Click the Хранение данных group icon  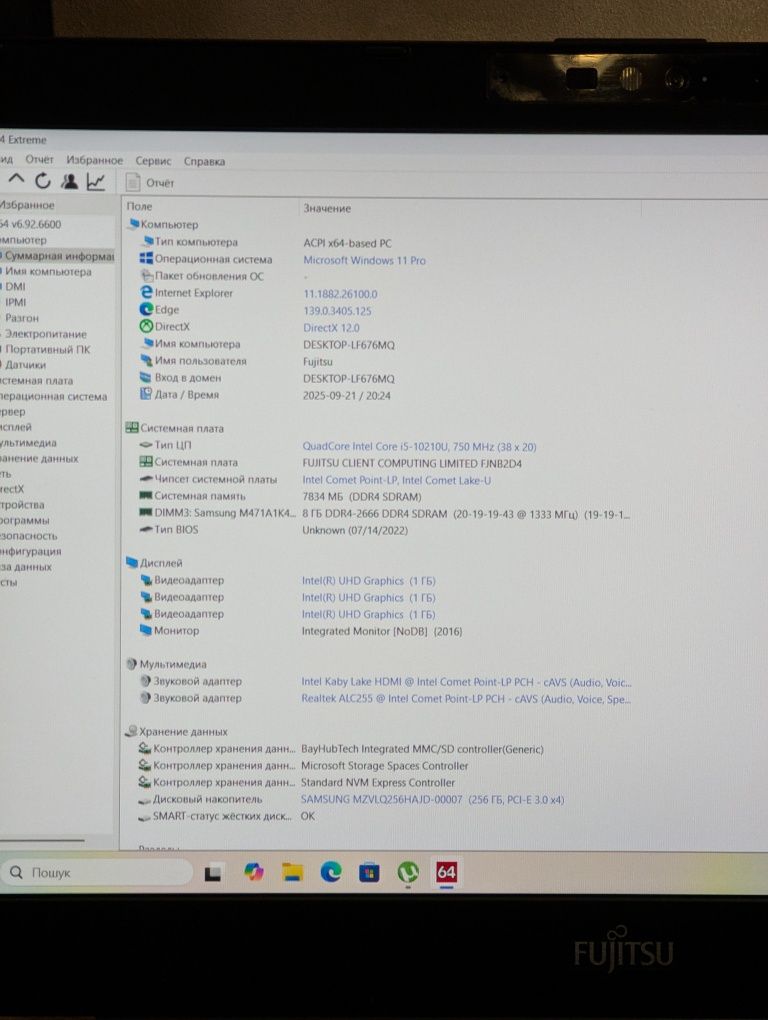click(131, 731)
